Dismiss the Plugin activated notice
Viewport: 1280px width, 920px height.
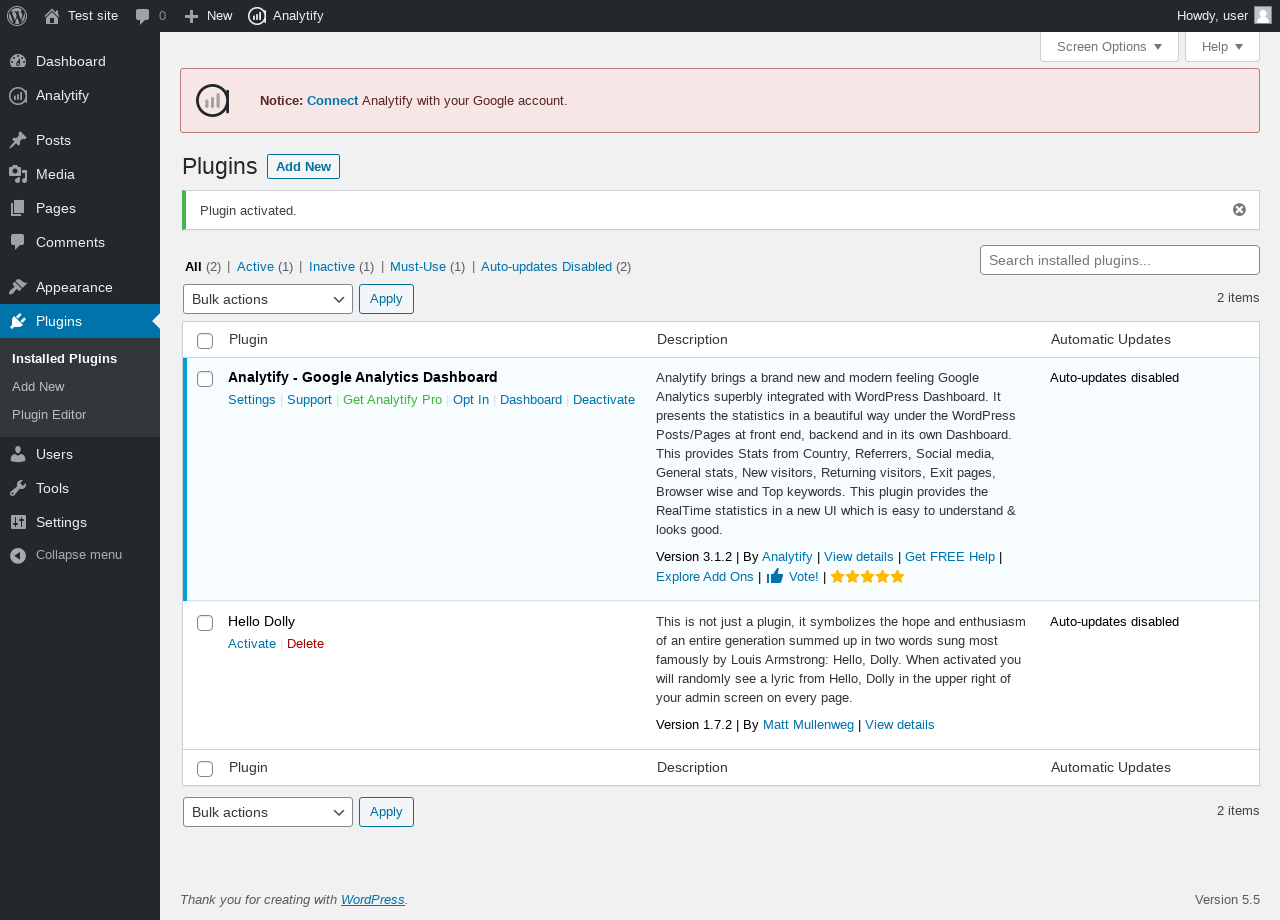click(x=1239, y=210)
